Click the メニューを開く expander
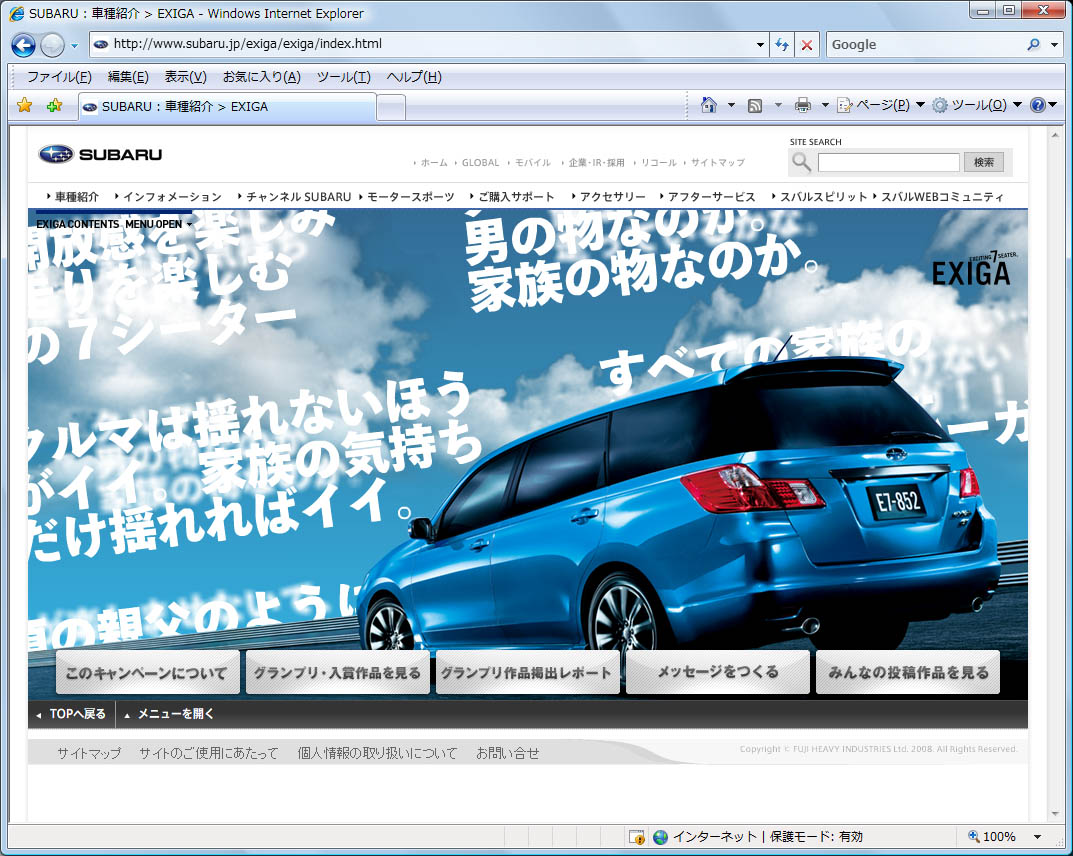Viewport: 1073px width, 856px height. pyautogui.click(x=169, y=714)
